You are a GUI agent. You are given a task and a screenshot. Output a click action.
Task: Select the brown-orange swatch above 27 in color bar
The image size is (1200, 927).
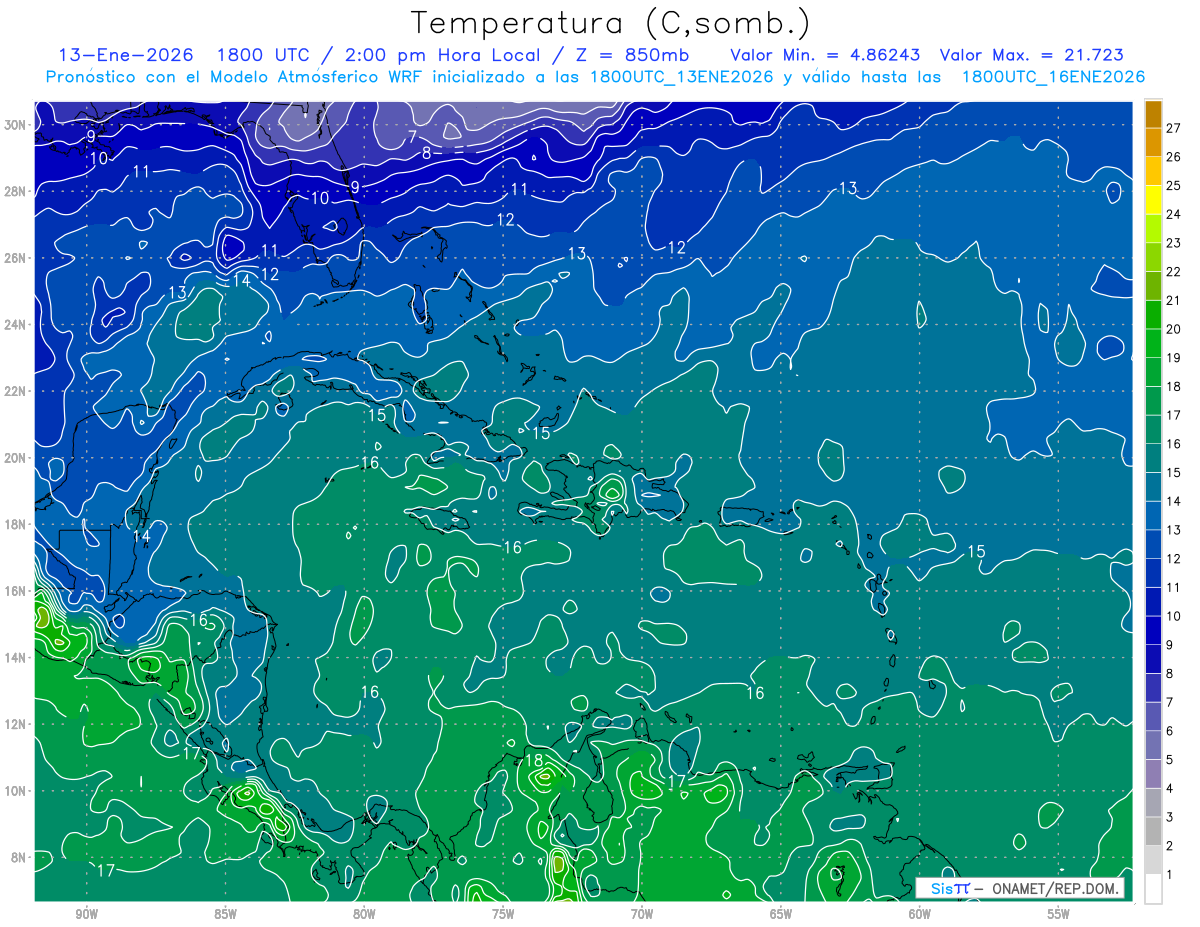pos(1153,114)
